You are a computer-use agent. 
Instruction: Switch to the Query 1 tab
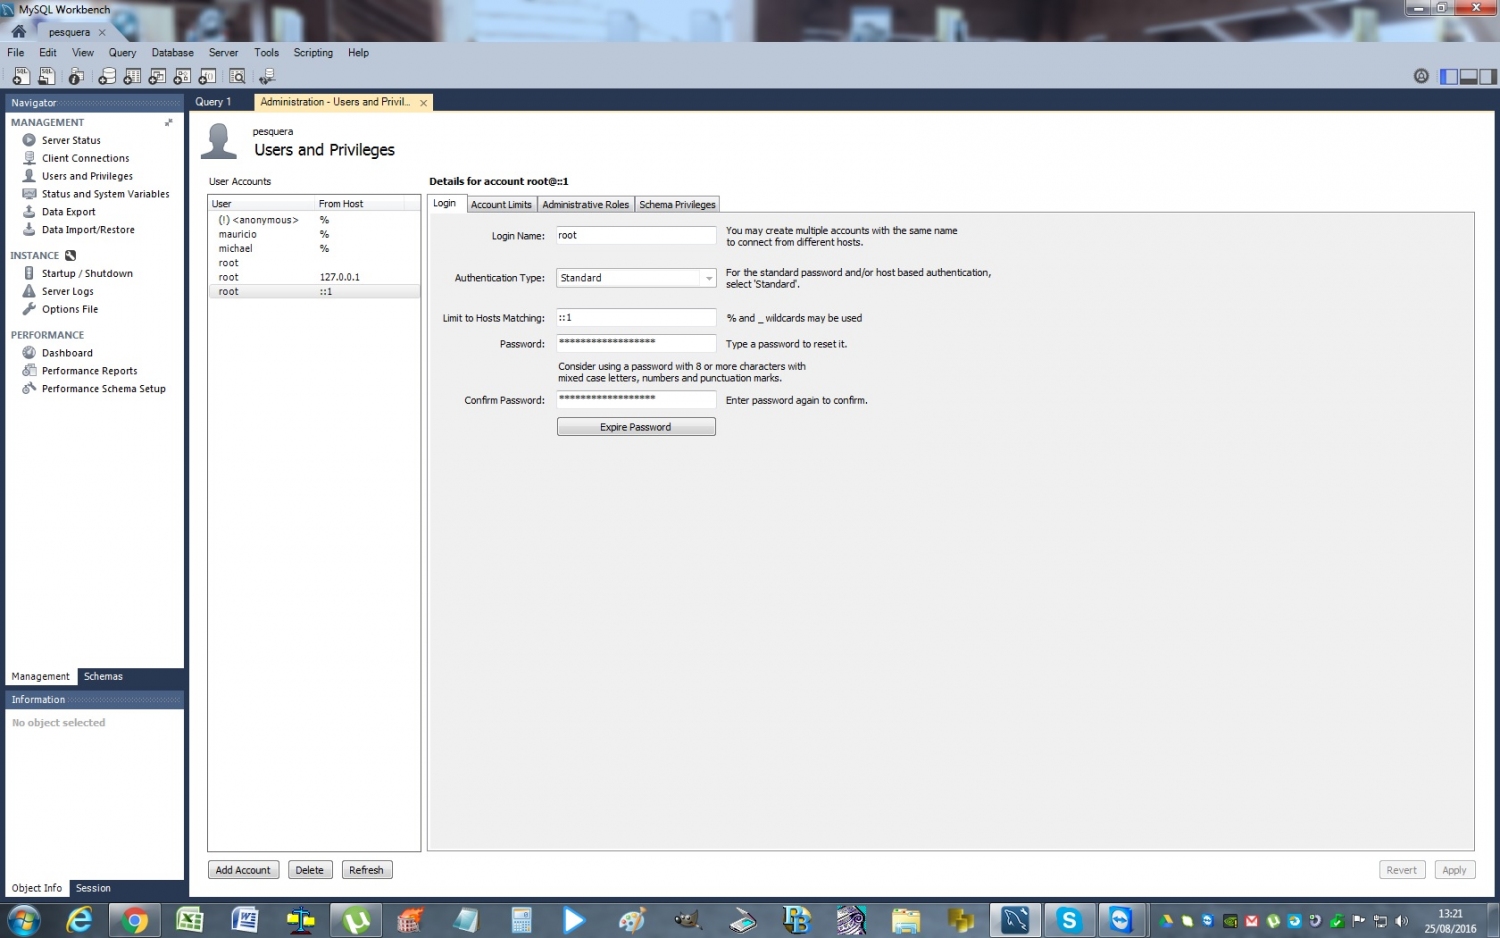213,102
